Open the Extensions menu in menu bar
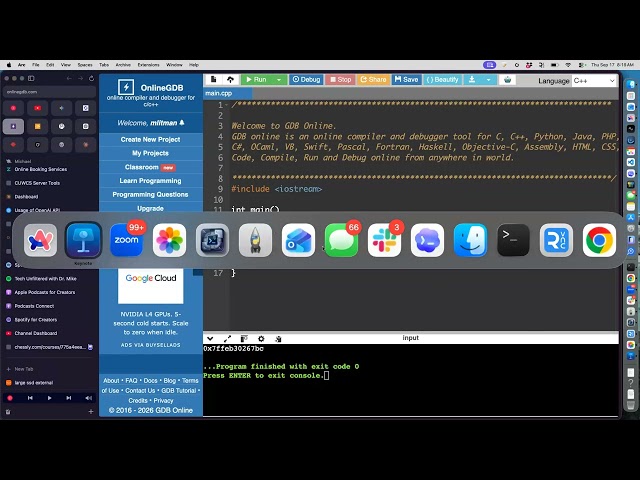This screenshot has height=480, width=640. pos(148,65)
